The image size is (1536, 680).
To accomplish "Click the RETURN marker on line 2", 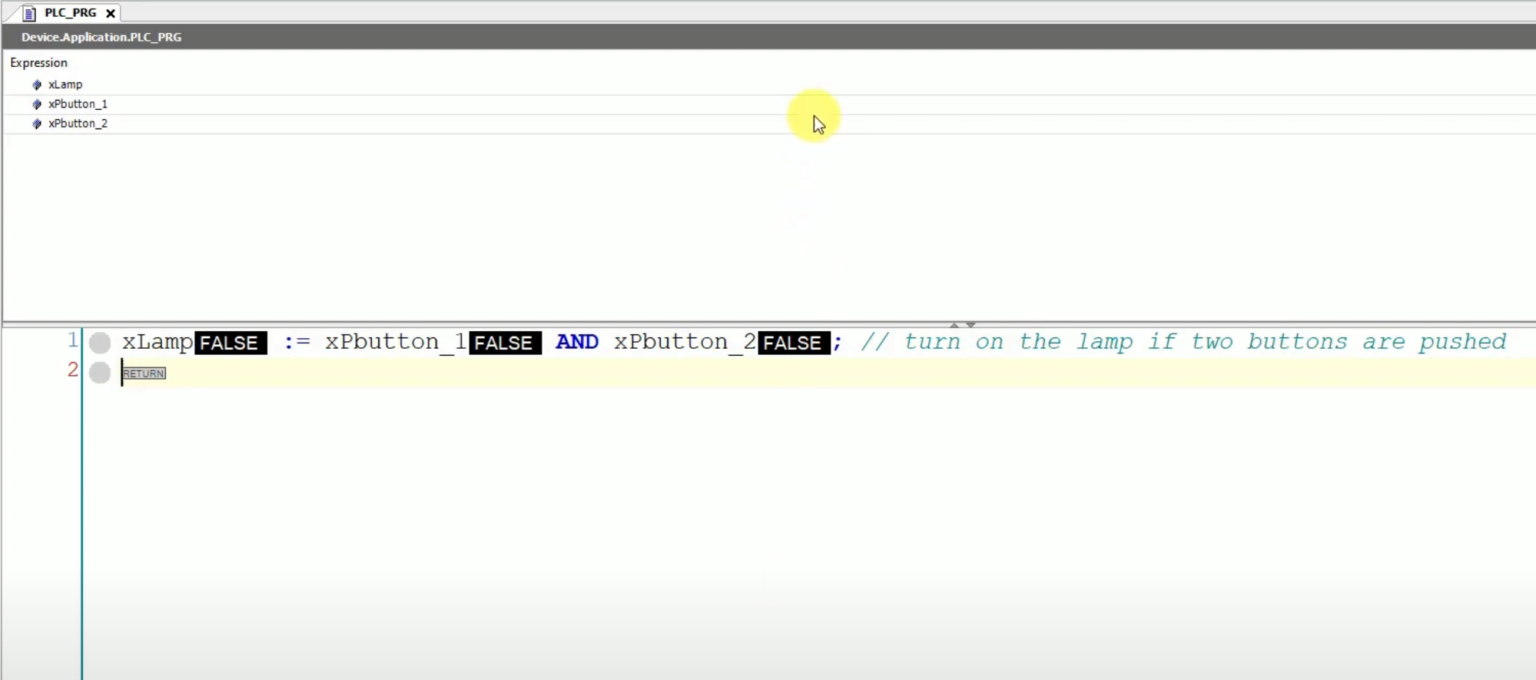I will pos(144,373).
